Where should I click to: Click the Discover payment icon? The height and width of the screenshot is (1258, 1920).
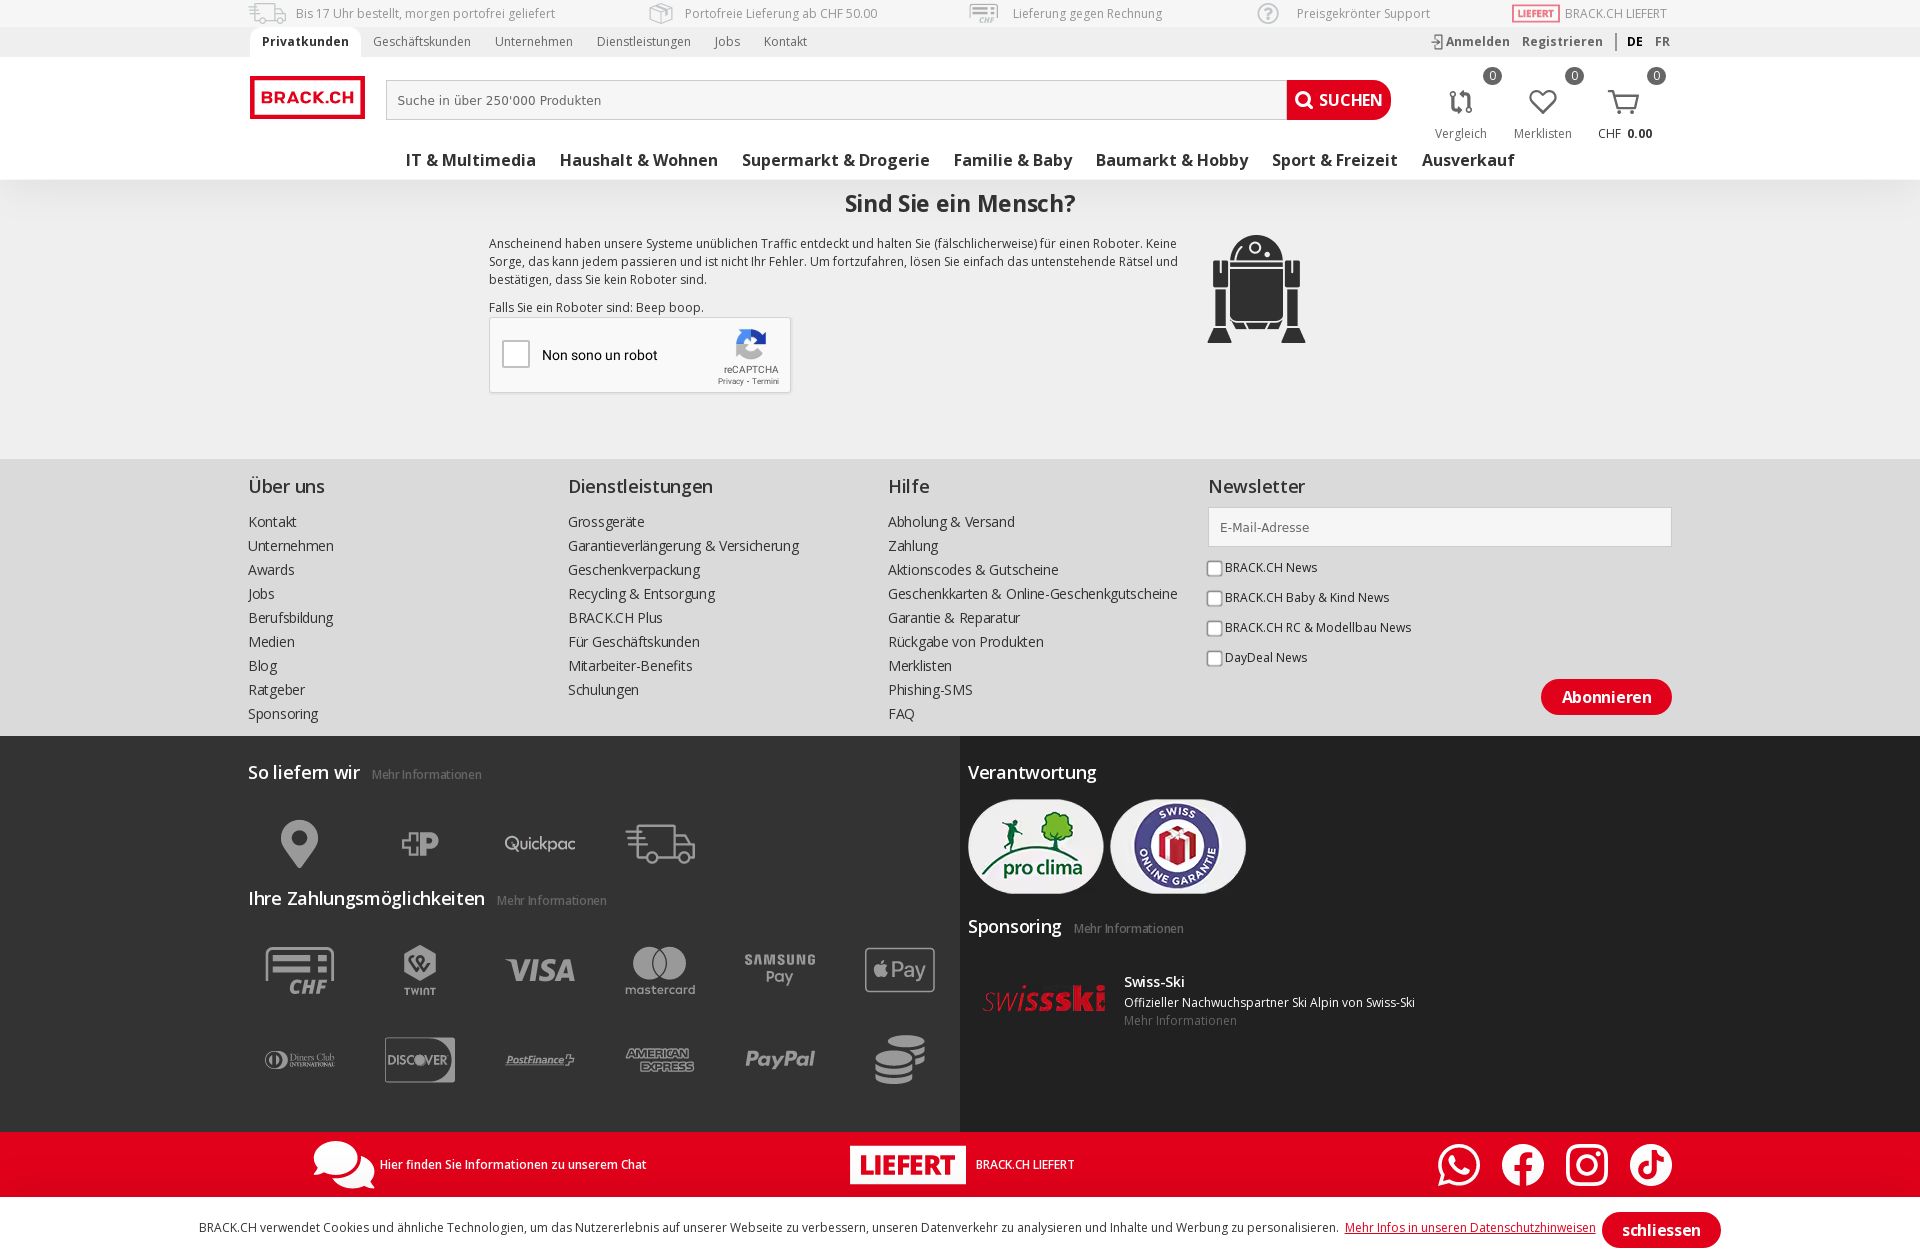coord(420,1060)
